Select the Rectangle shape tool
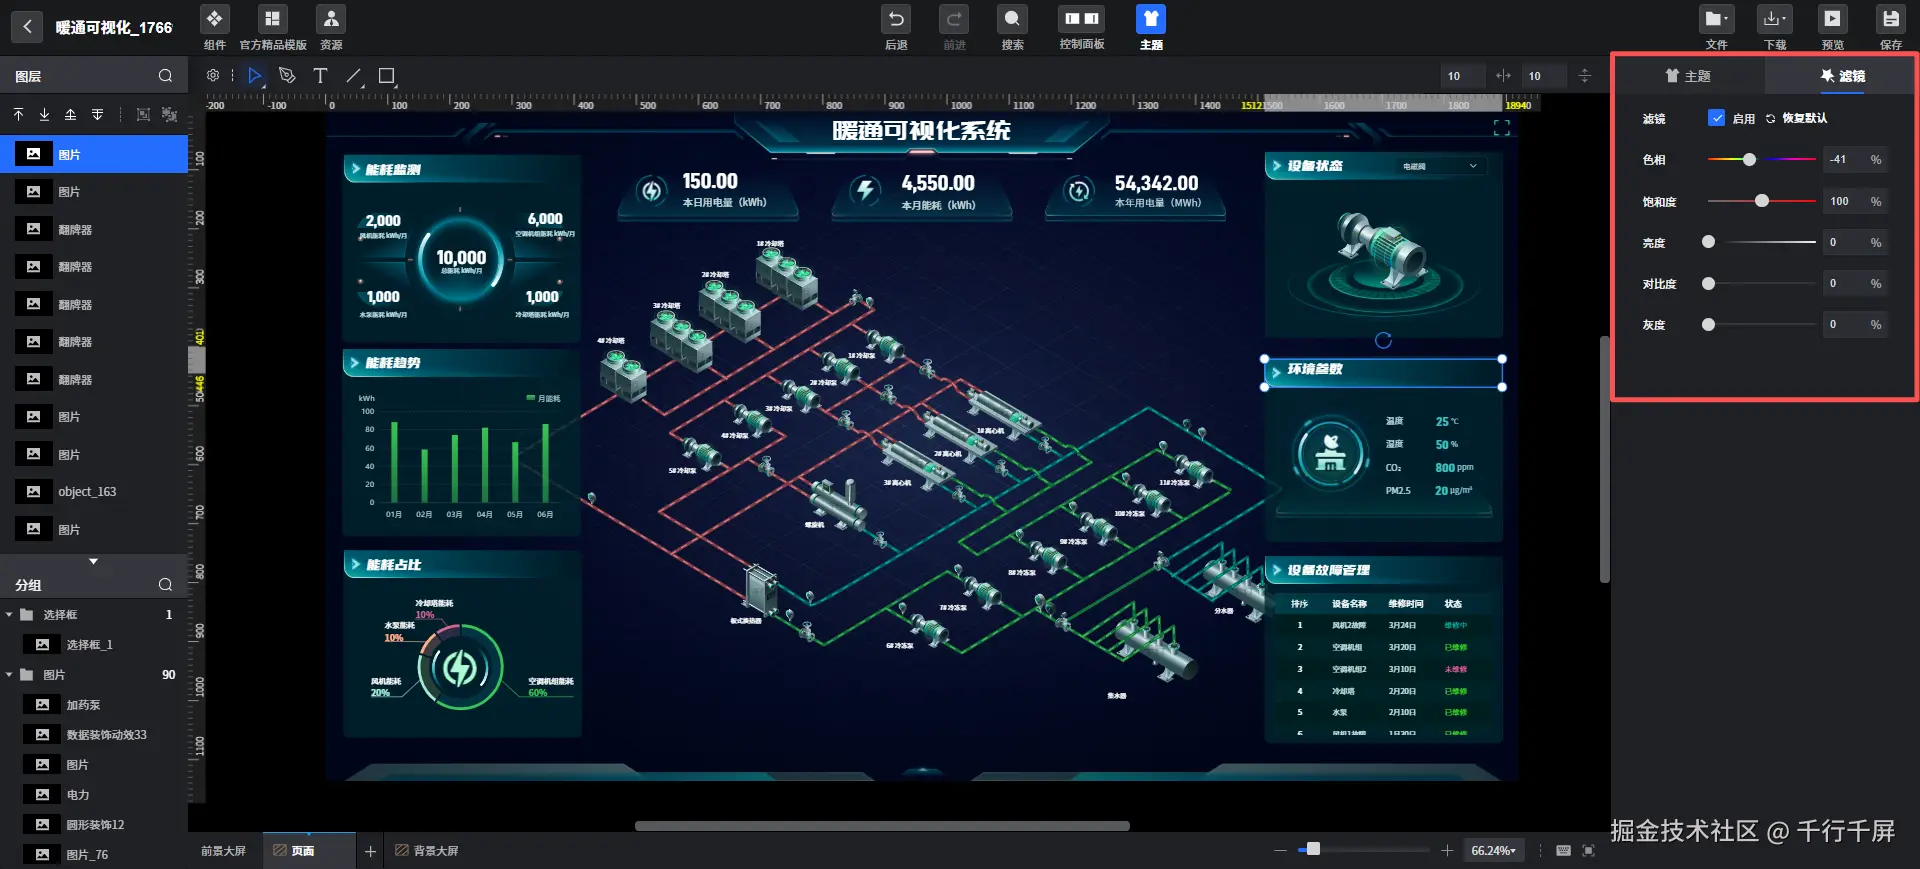This screenshot has height=869, width=1920. [x=387, y=75]
